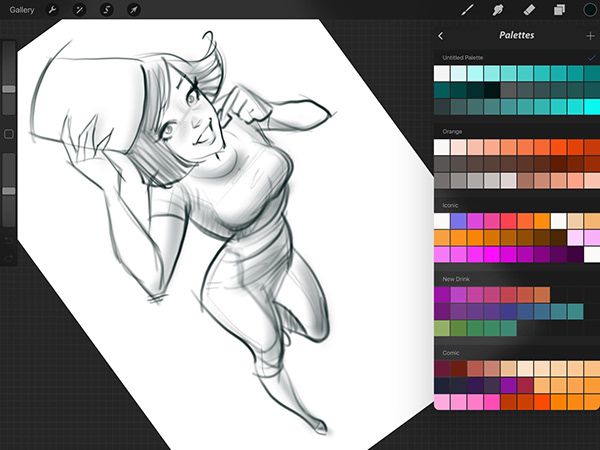Open the Layers panel

[560, 10]
